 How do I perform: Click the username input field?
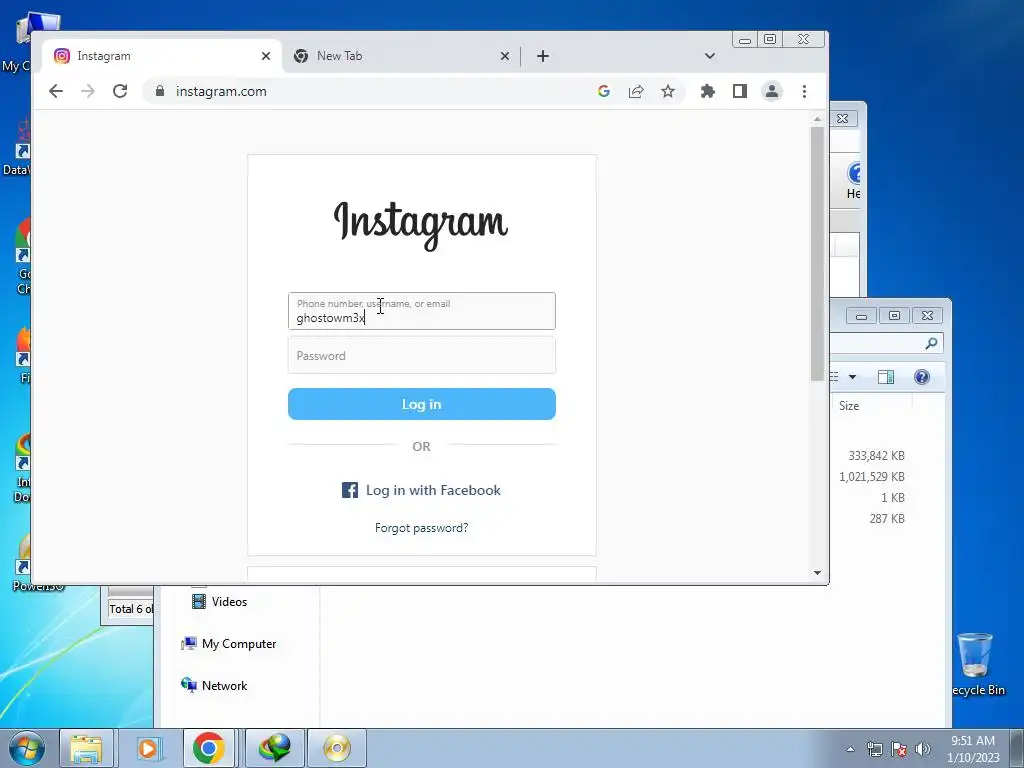[x=422, y=311]
